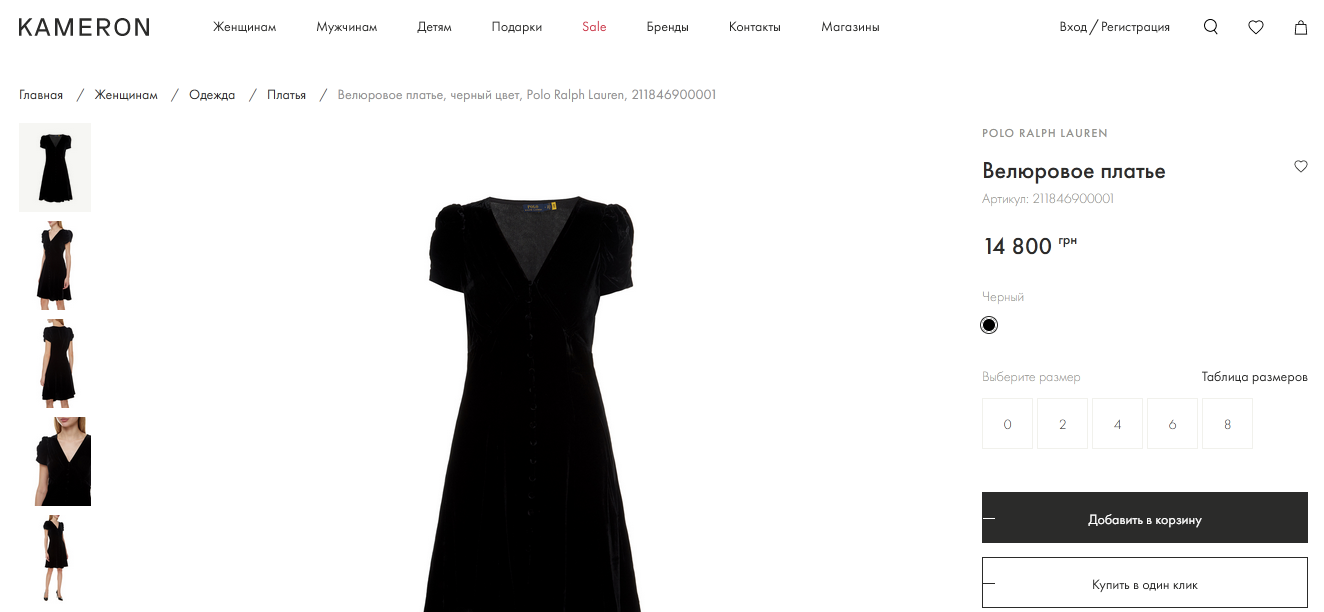
Task: Open the Женщинам menu
Action: coord(244,27)
